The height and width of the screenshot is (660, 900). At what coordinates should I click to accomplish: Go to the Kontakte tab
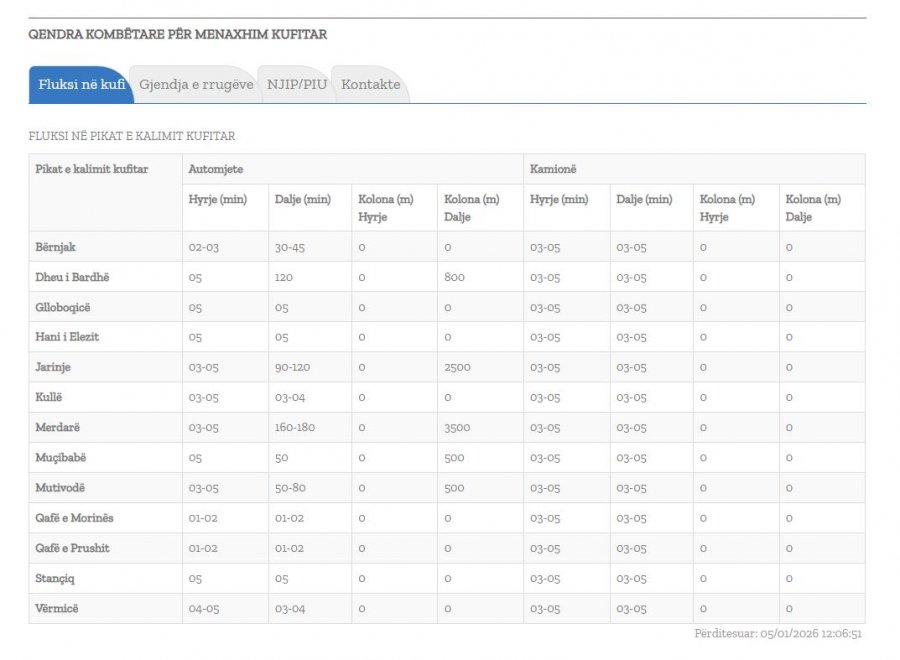coord(370,85)
